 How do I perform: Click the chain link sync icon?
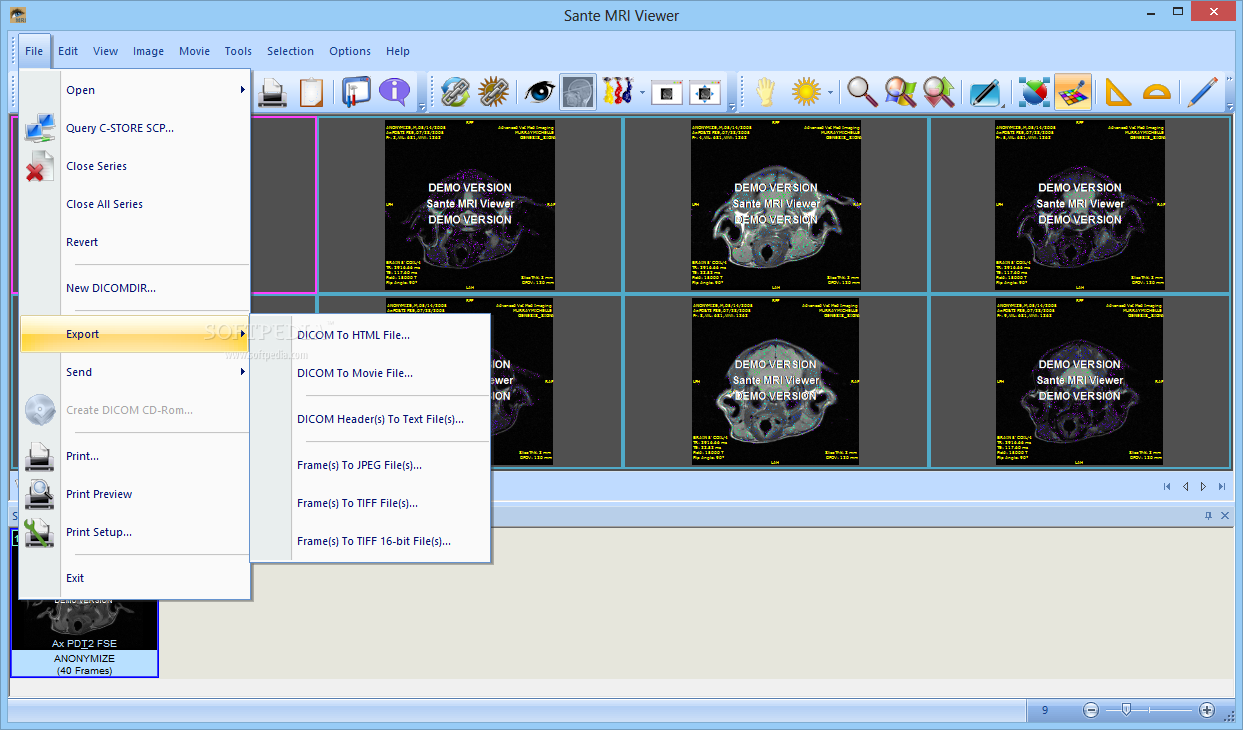(x=455, y=92)
